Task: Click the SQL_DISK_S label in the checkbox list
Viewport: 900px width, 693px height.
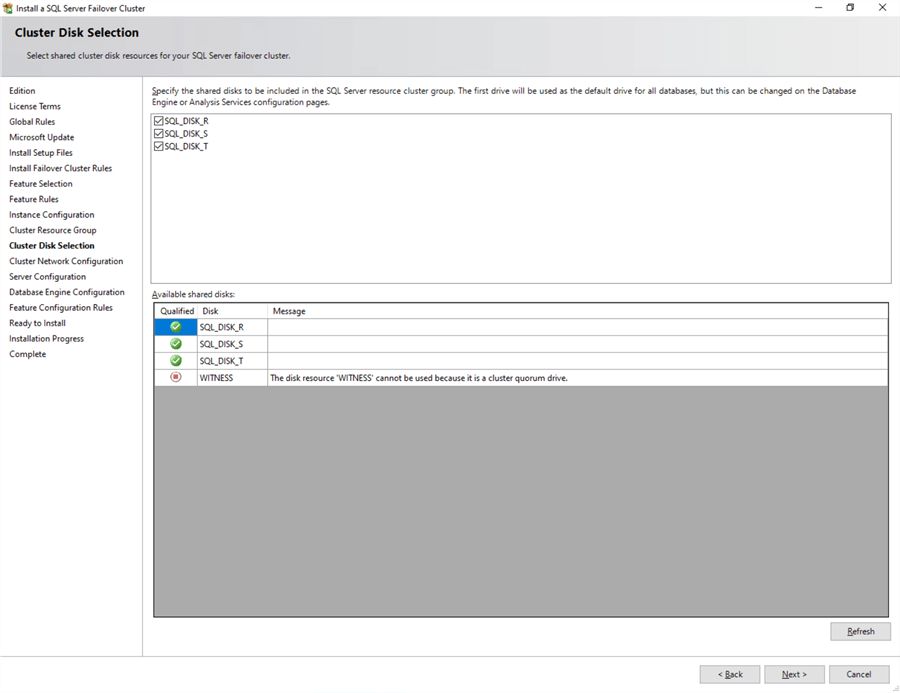Action: [187, 134]
